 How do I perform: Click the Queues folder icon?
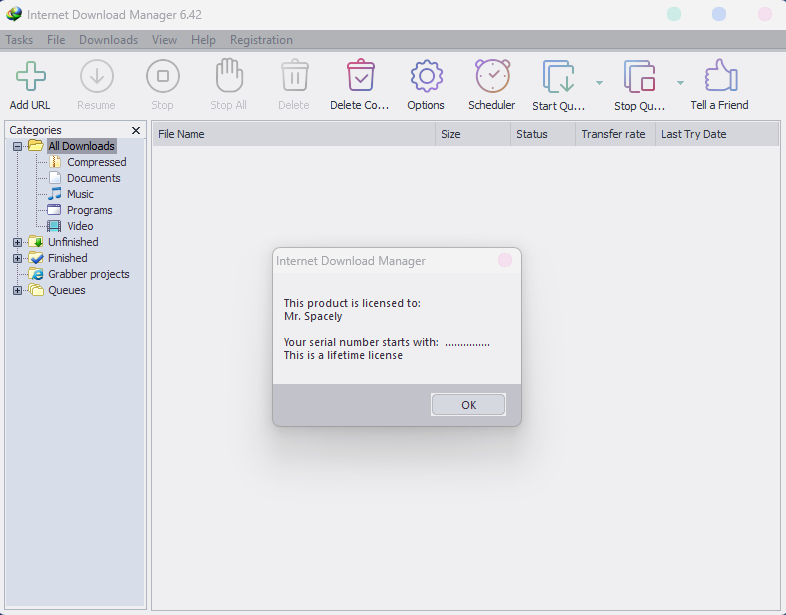[36, 290]
